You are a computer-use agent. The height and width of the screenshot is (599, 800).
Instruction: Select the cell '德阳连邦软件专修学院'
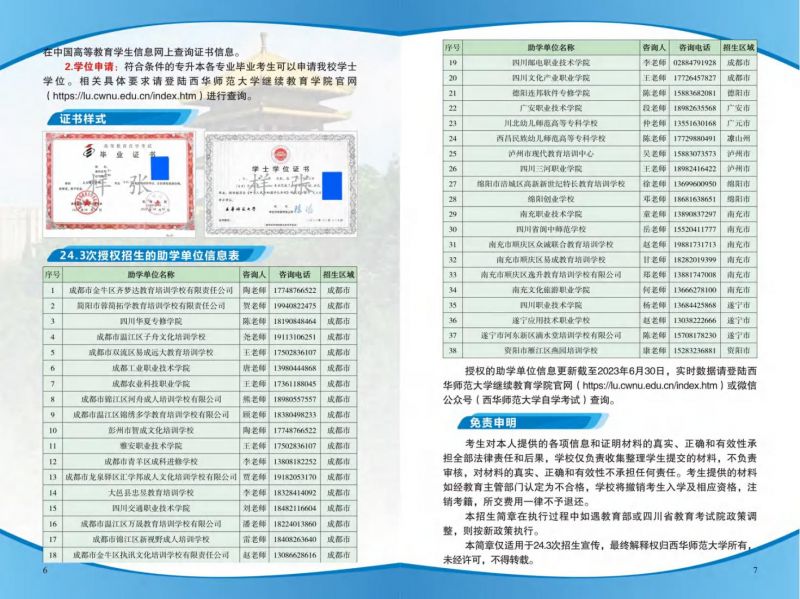tap(551, 93)
